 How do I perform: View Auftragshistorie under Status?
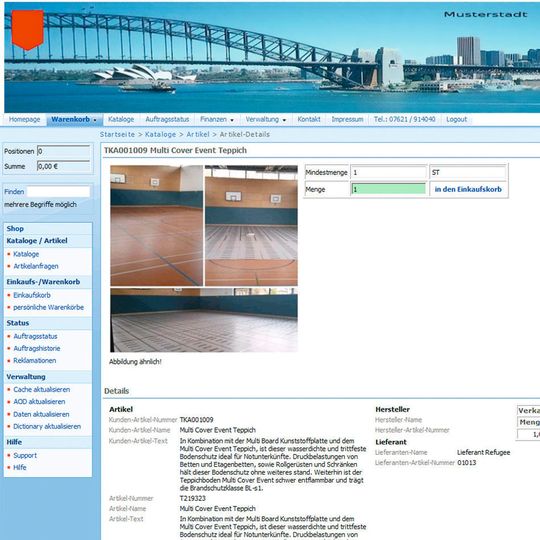click(x=37, y=349)
